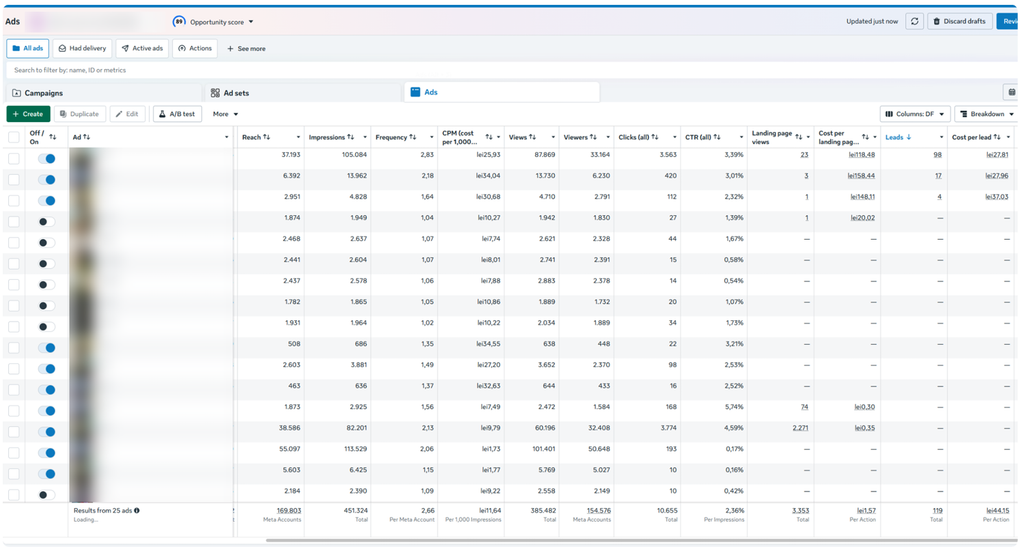This screenshot has height=549, width=1024.
Task: Switch to the Campaigns tab
Action: [x=103, y=93]
